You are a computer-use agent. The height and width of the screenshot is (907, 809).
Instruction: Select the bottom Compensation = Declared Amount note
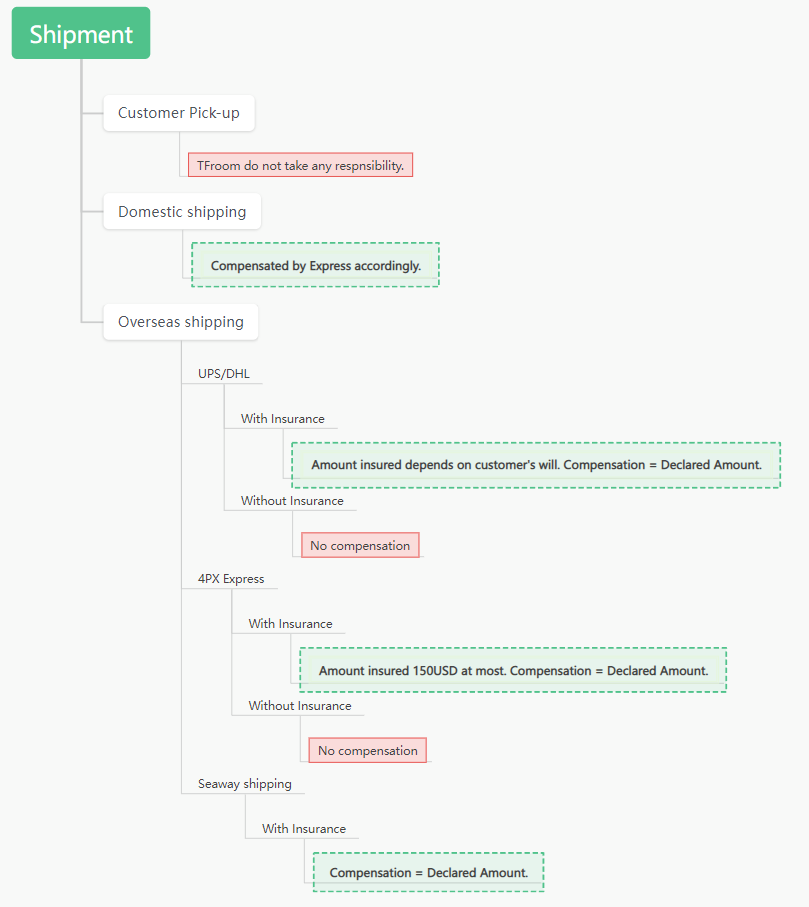[x=428, y=872]
